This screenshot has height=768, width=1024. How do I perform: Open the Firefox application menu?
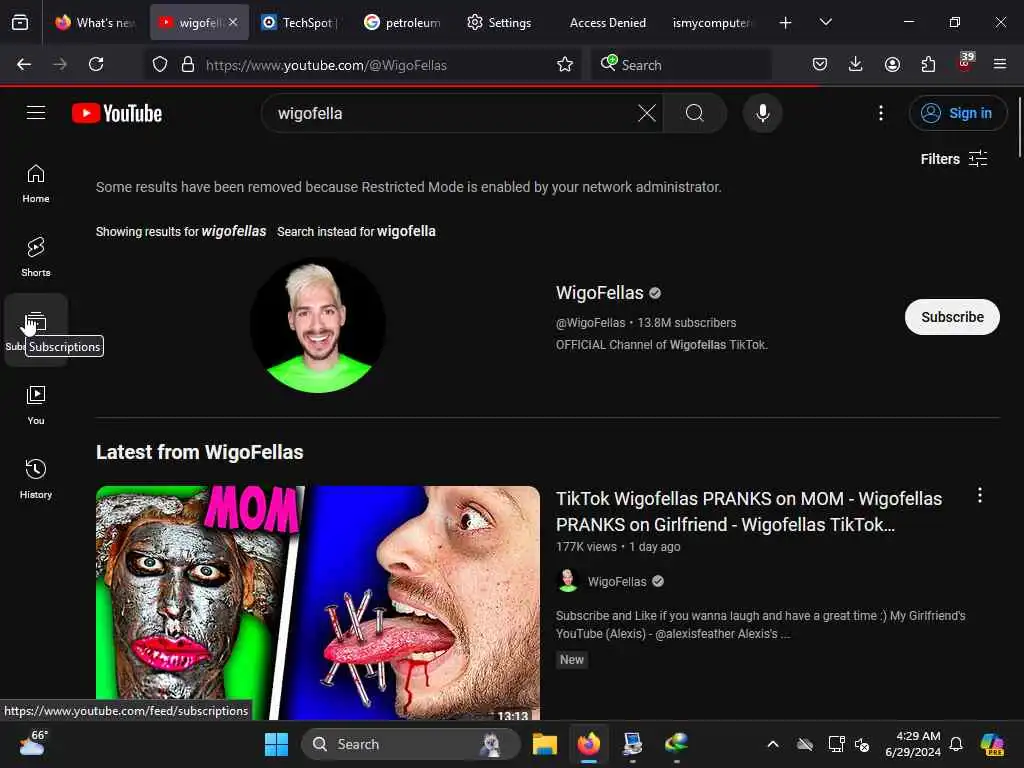pyautogui.click(x=1000, y=64)
